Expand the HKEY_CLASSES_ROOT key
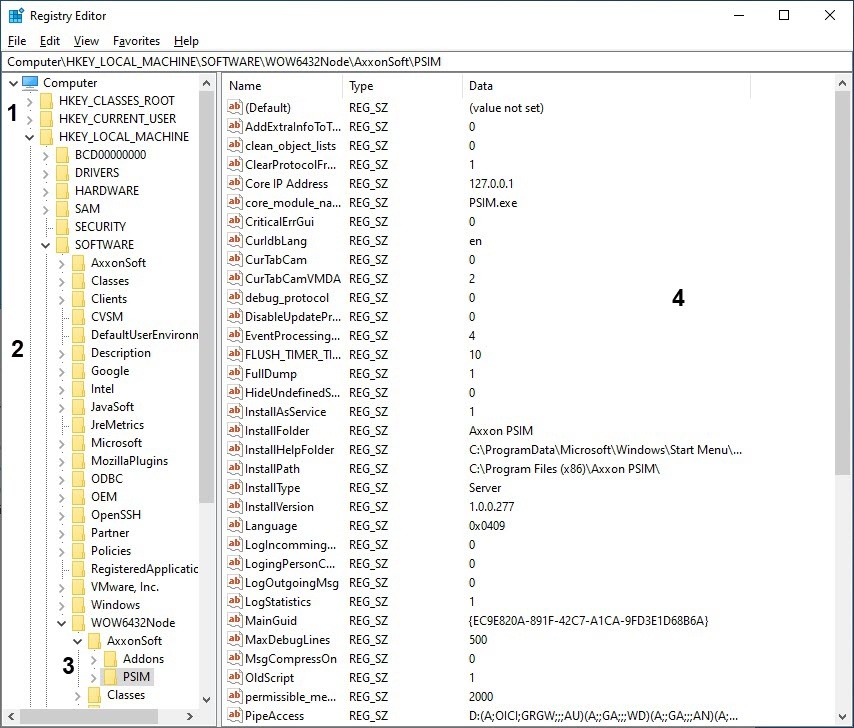The width and height of the screenshot is (854, 728). point(30,101)
